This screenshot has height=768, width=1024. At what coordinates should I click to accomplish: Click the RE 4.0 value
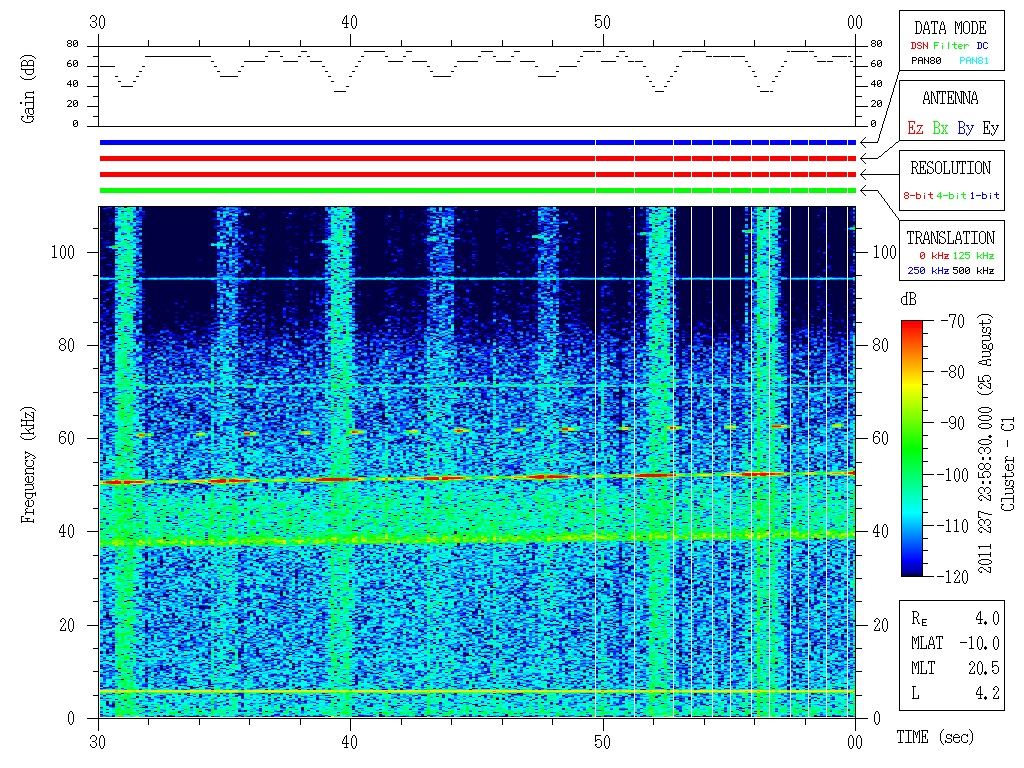pyautogui.click(x=987, y=618)
